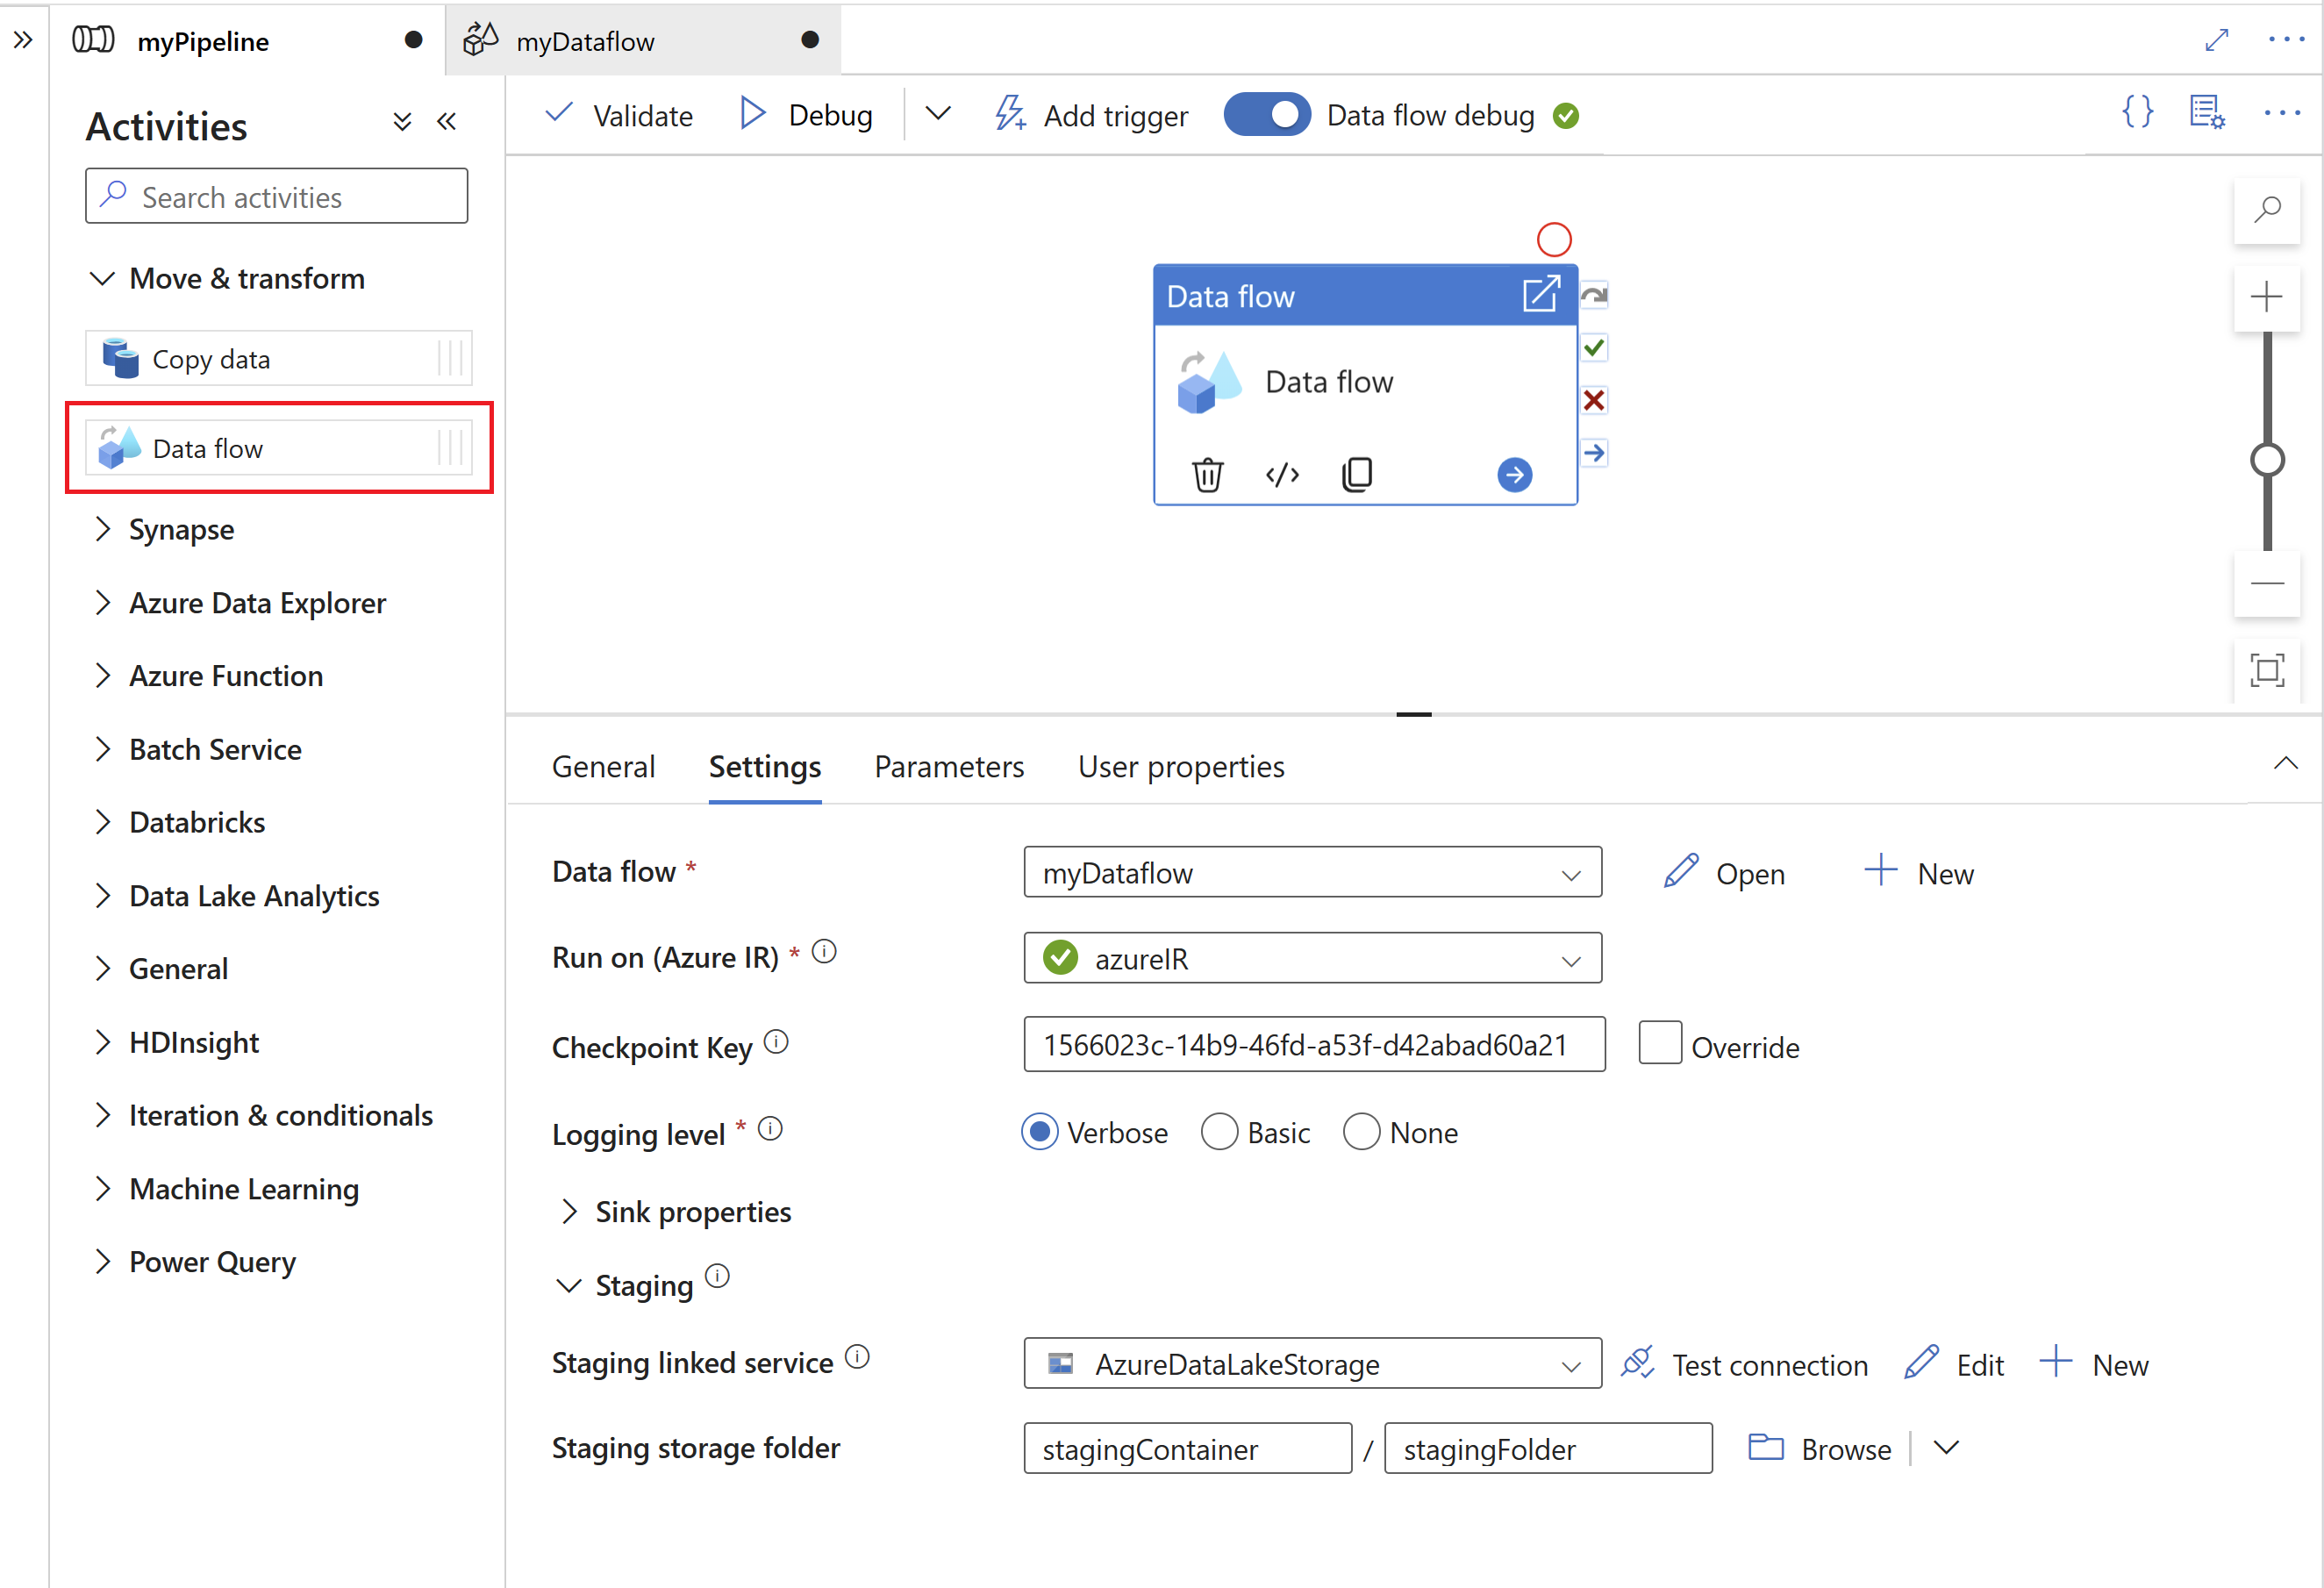Switch to the General settings tab
This screenshot has height=1588, width=2324.
602,765
